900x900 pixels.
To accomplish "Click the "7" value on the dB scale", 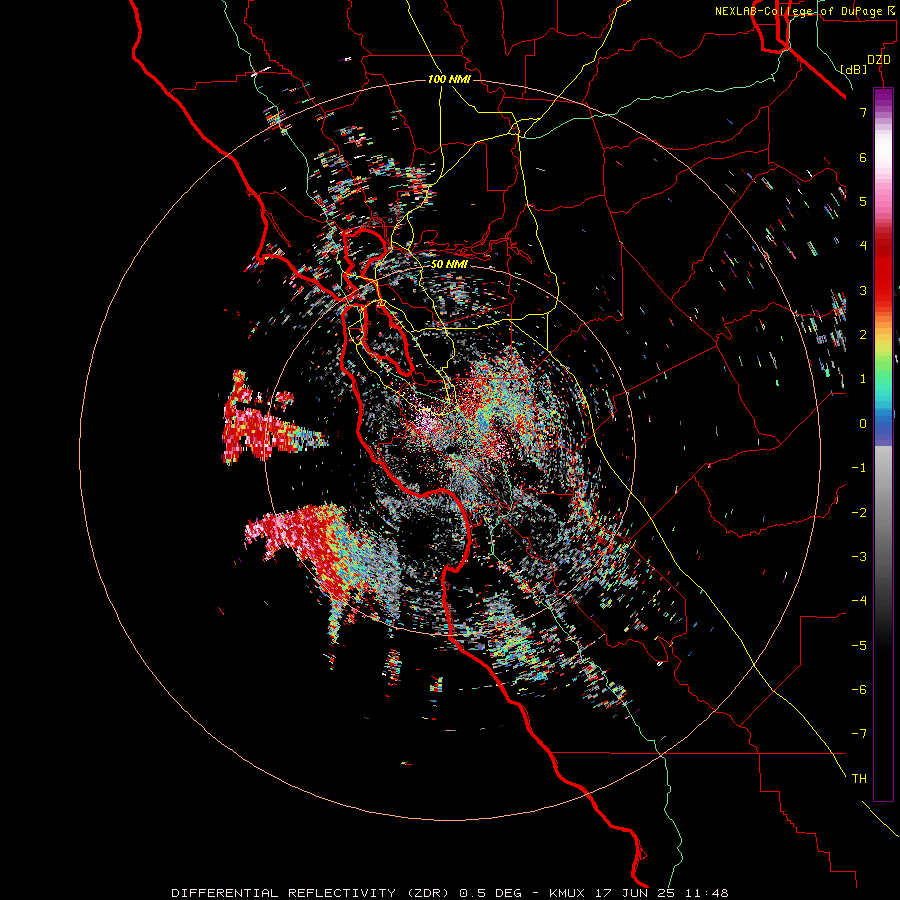I will tap(863, 112).
